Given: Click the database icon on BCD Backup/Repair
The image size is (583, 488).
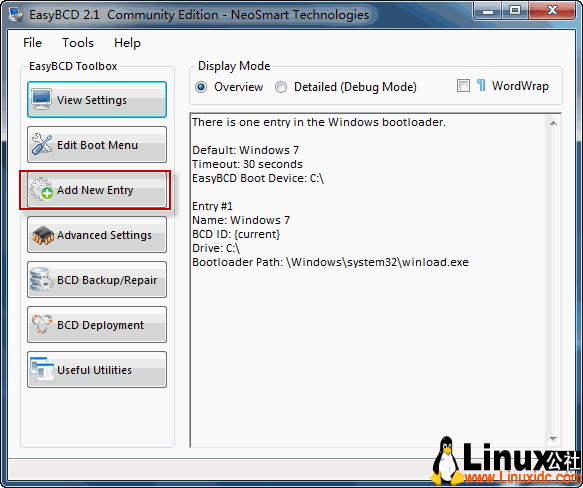Looking at the screenshot, I should pyautogui.click(x=41, y=279).
